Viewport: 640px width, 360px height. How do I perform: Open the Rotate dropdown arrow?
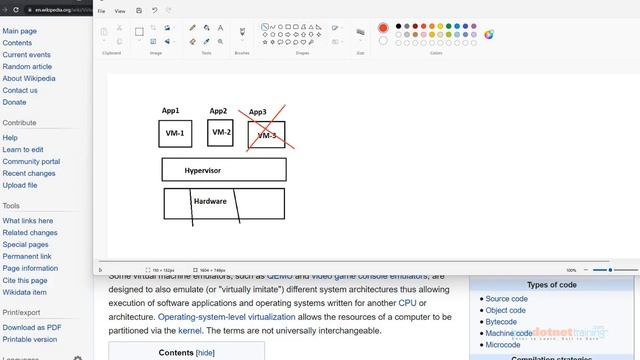pos(174,28)
